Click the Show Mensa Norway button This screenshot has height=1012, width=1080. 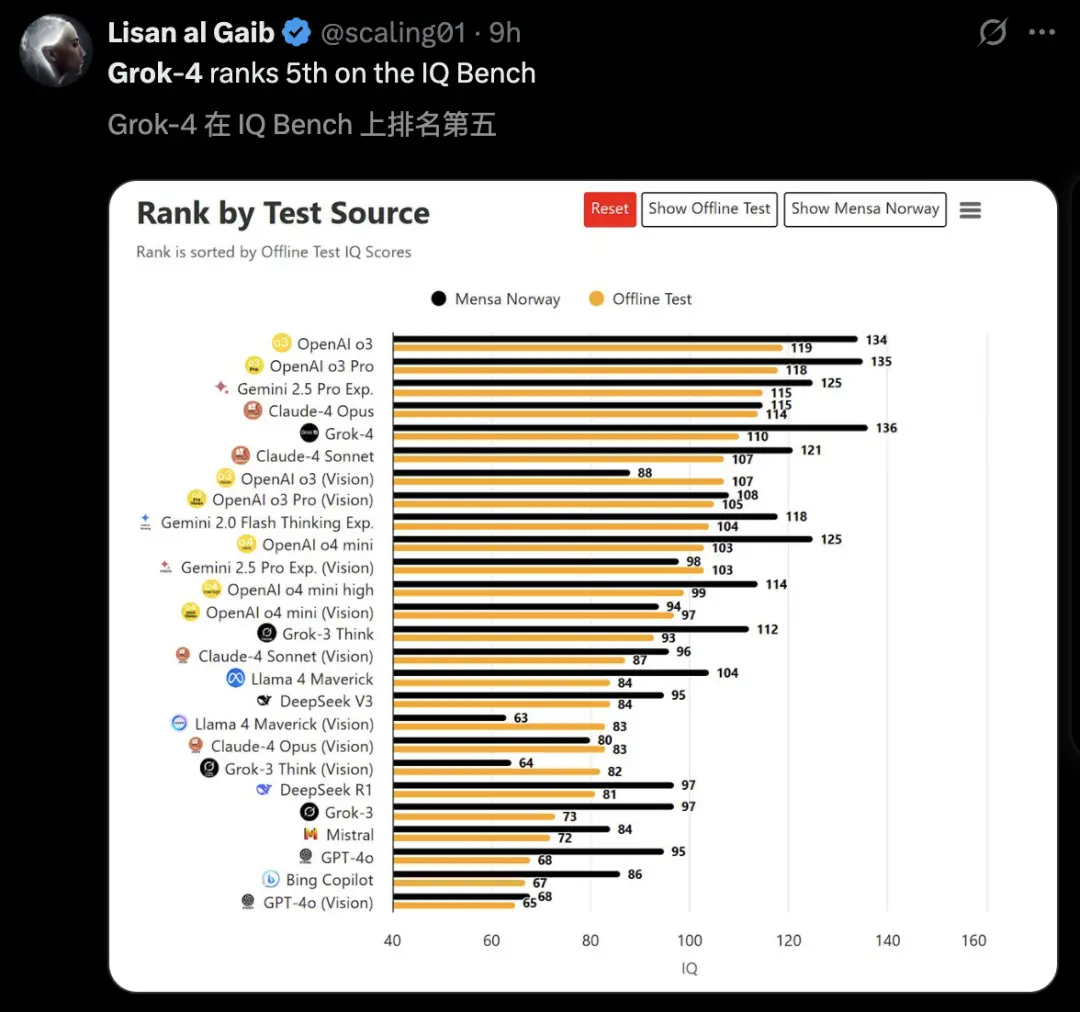865,209
